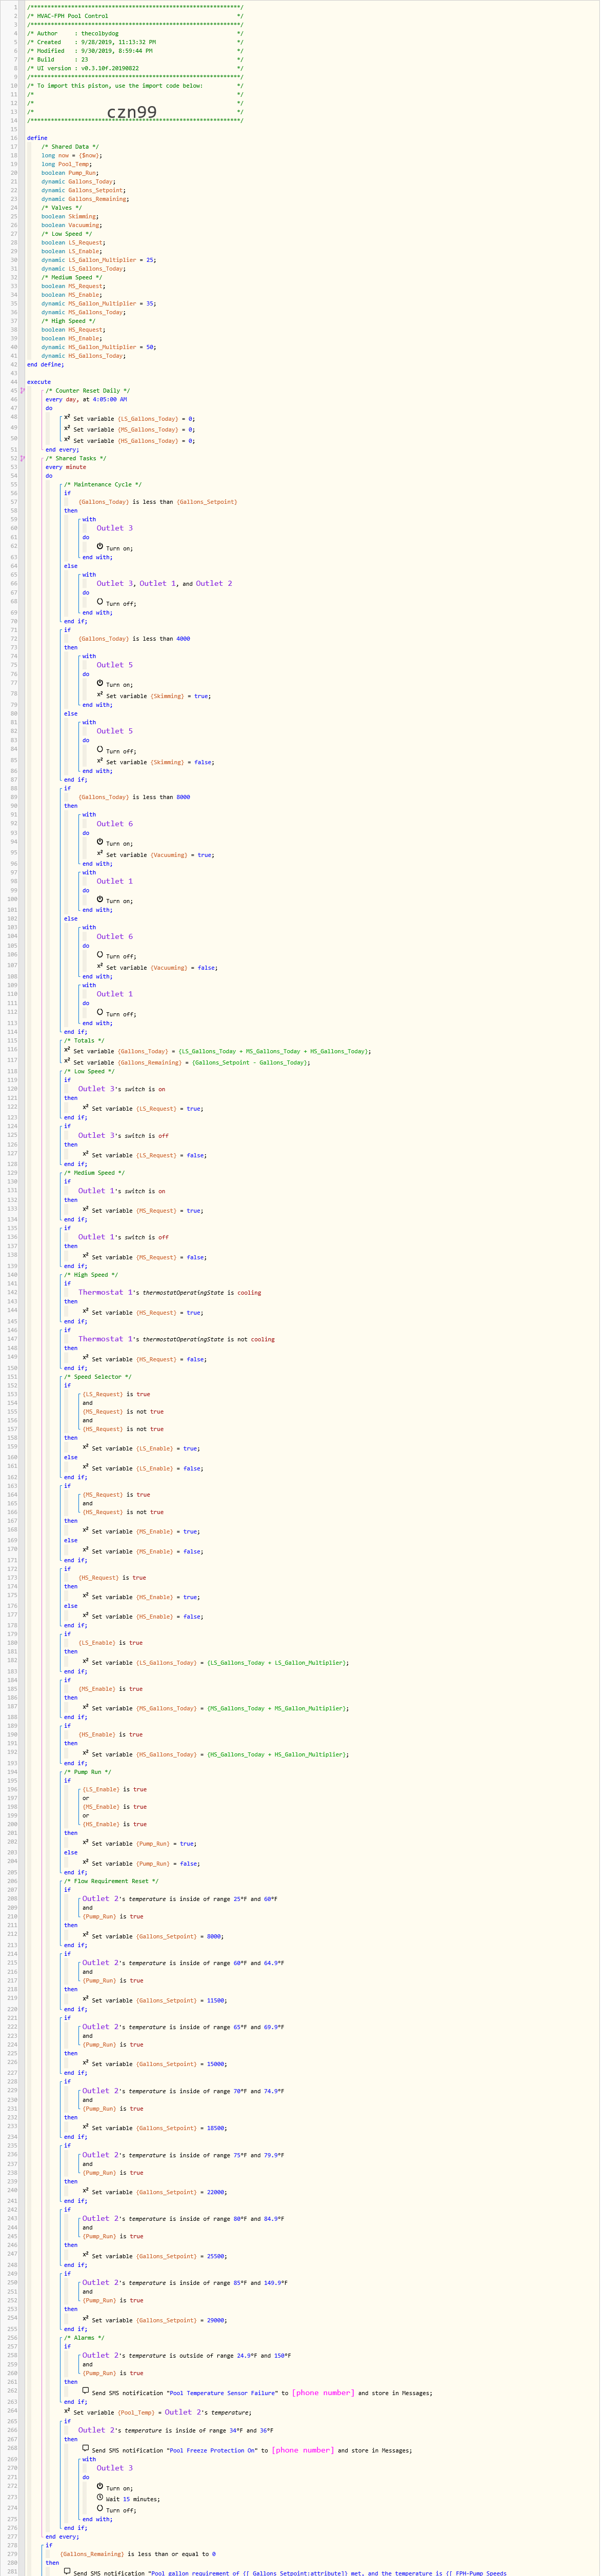Click condition Thermostat 1 thermostatOperatingState is cooling

[x=170, y=1292]
